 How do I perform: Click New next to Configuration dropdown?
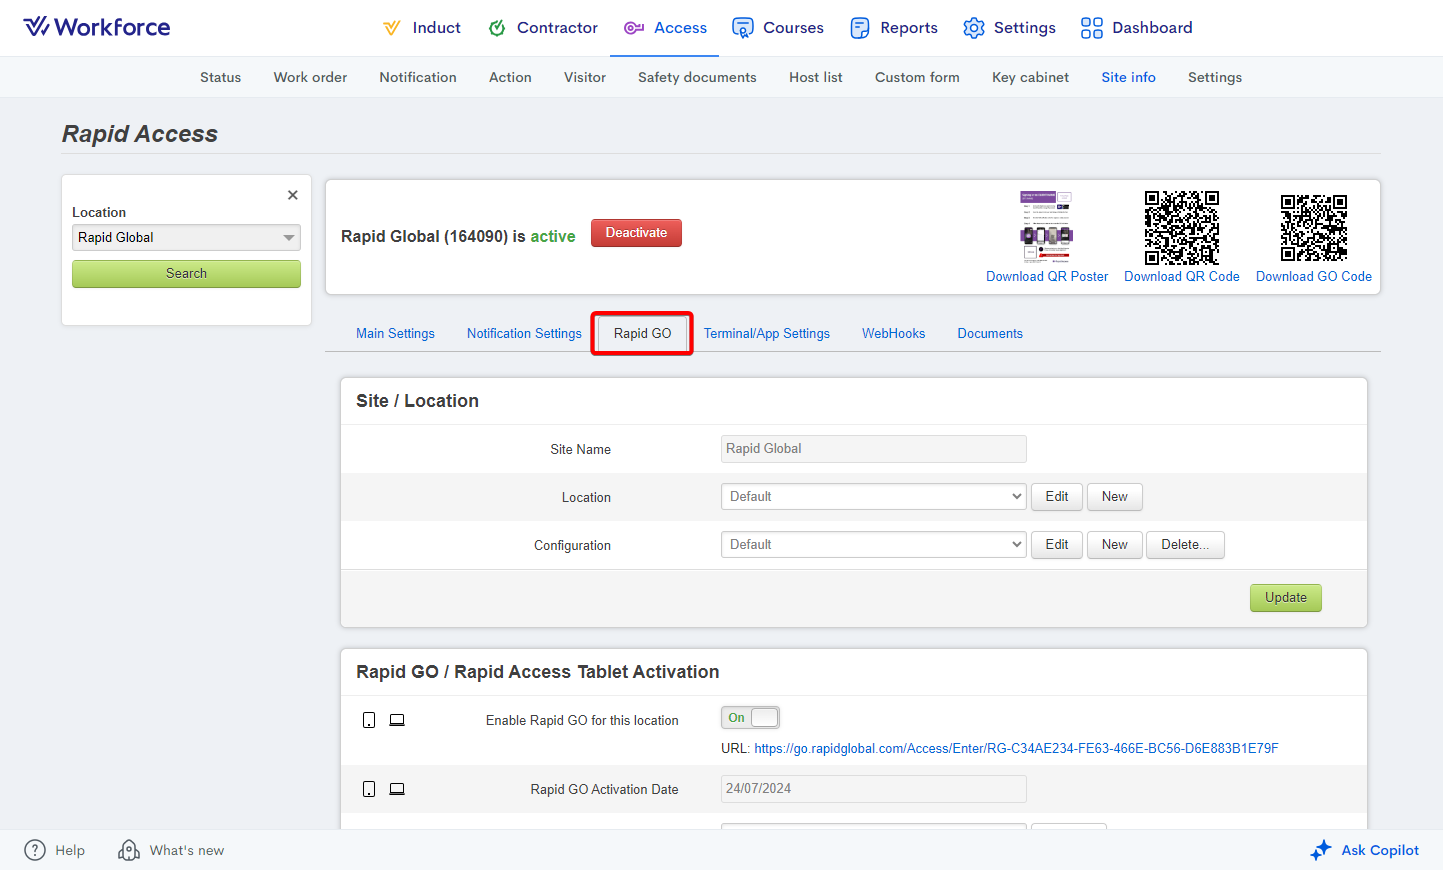point(1115,545)
